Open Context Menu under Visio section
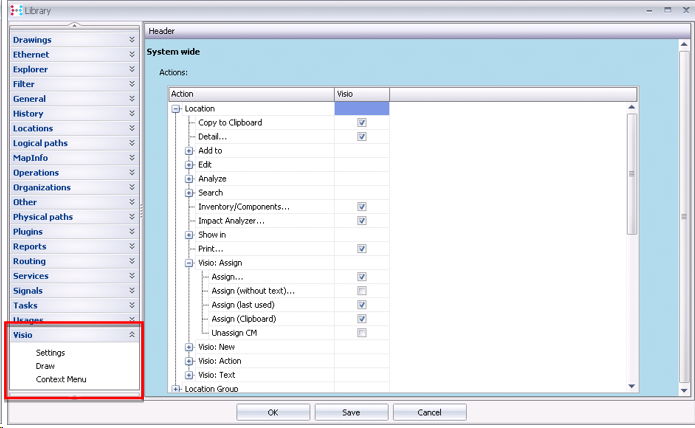Viewport: 695px width, 428px height. pos(61,379)
